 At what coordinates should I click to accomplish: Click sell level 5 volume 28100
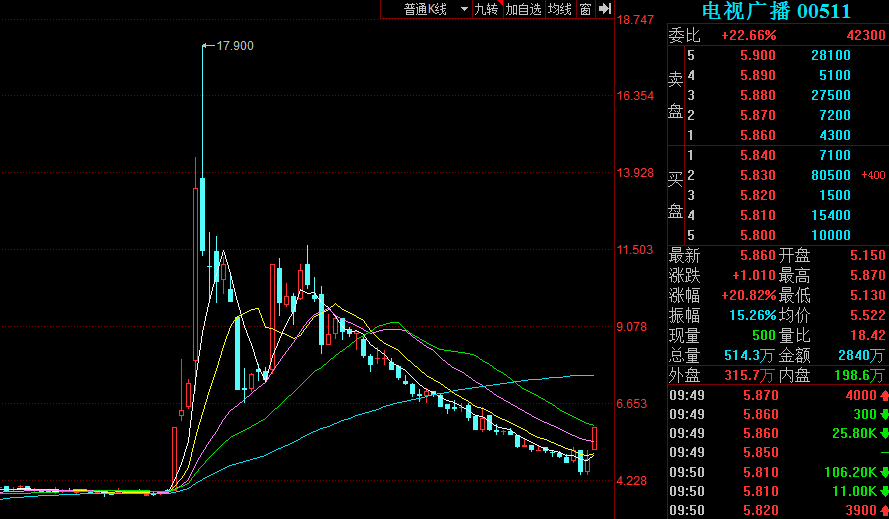(831, 56)
